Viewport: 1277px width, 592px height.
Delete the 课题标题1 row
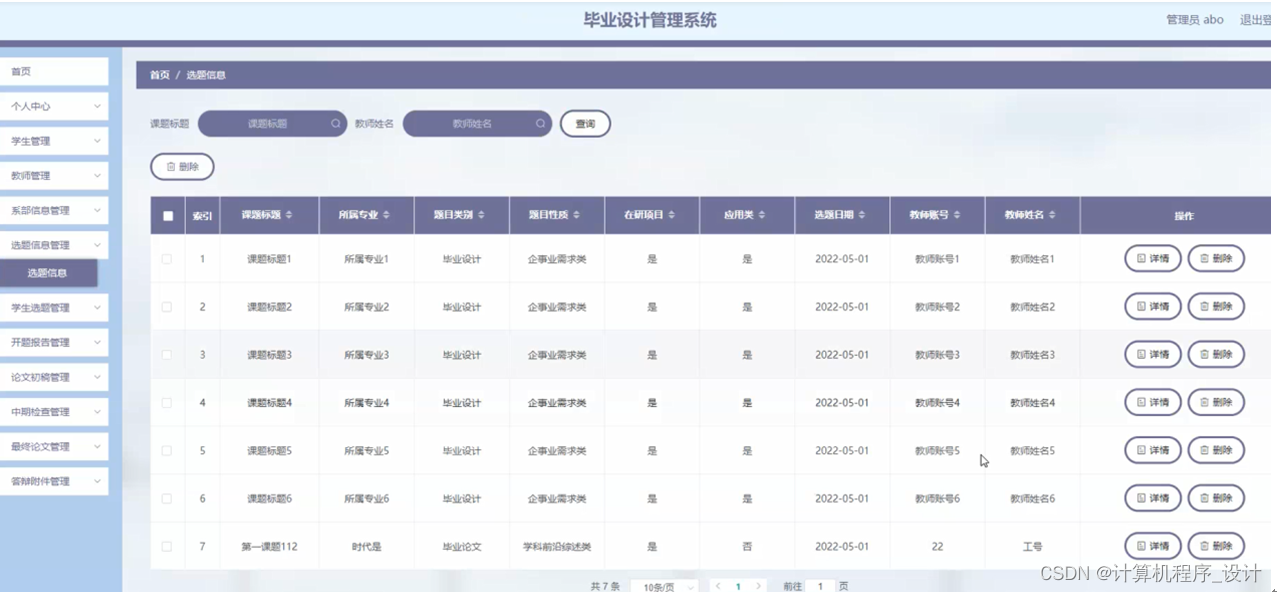tap(1216, 259)
